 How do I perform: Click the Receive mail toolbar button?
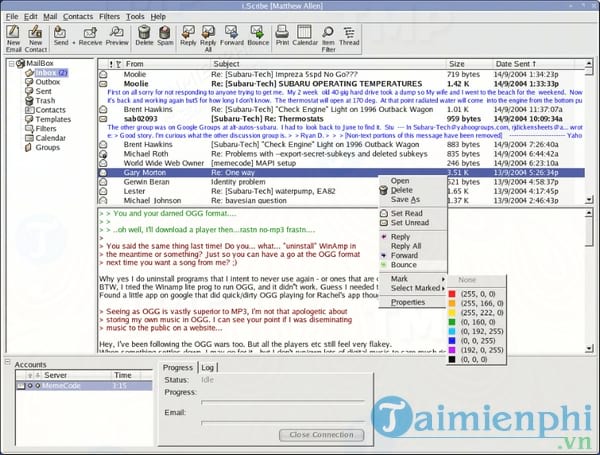(90, 38)
